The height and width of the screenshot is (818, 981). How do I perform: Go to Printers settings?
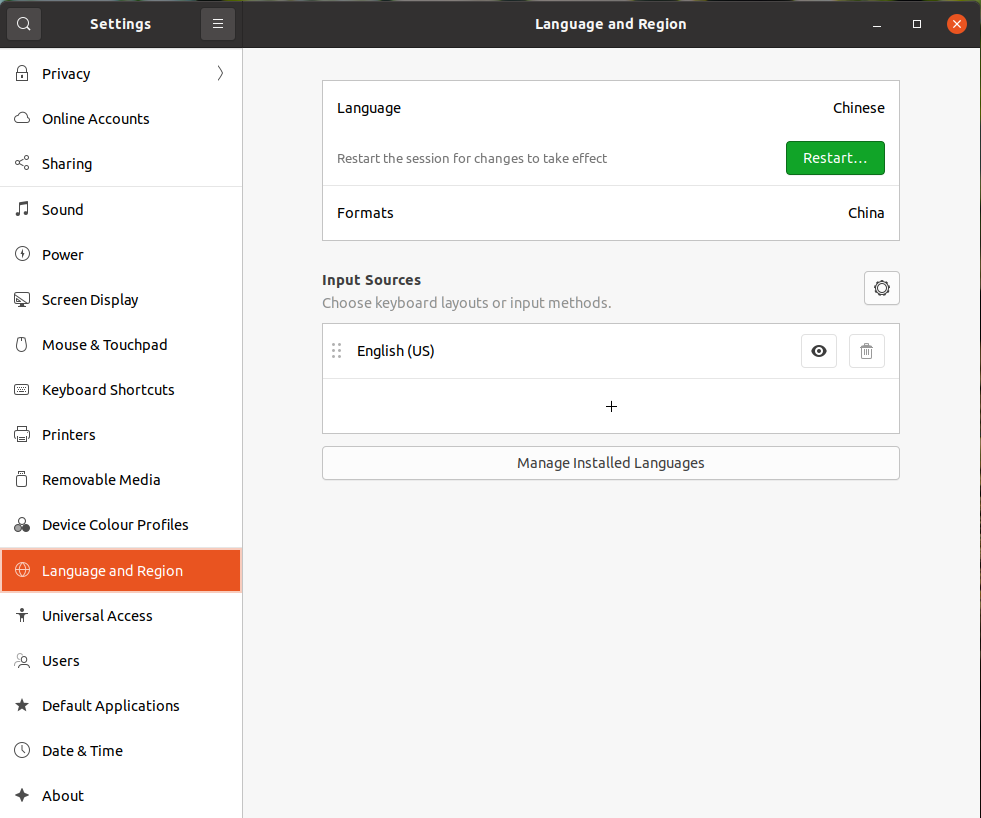point(121,434)
